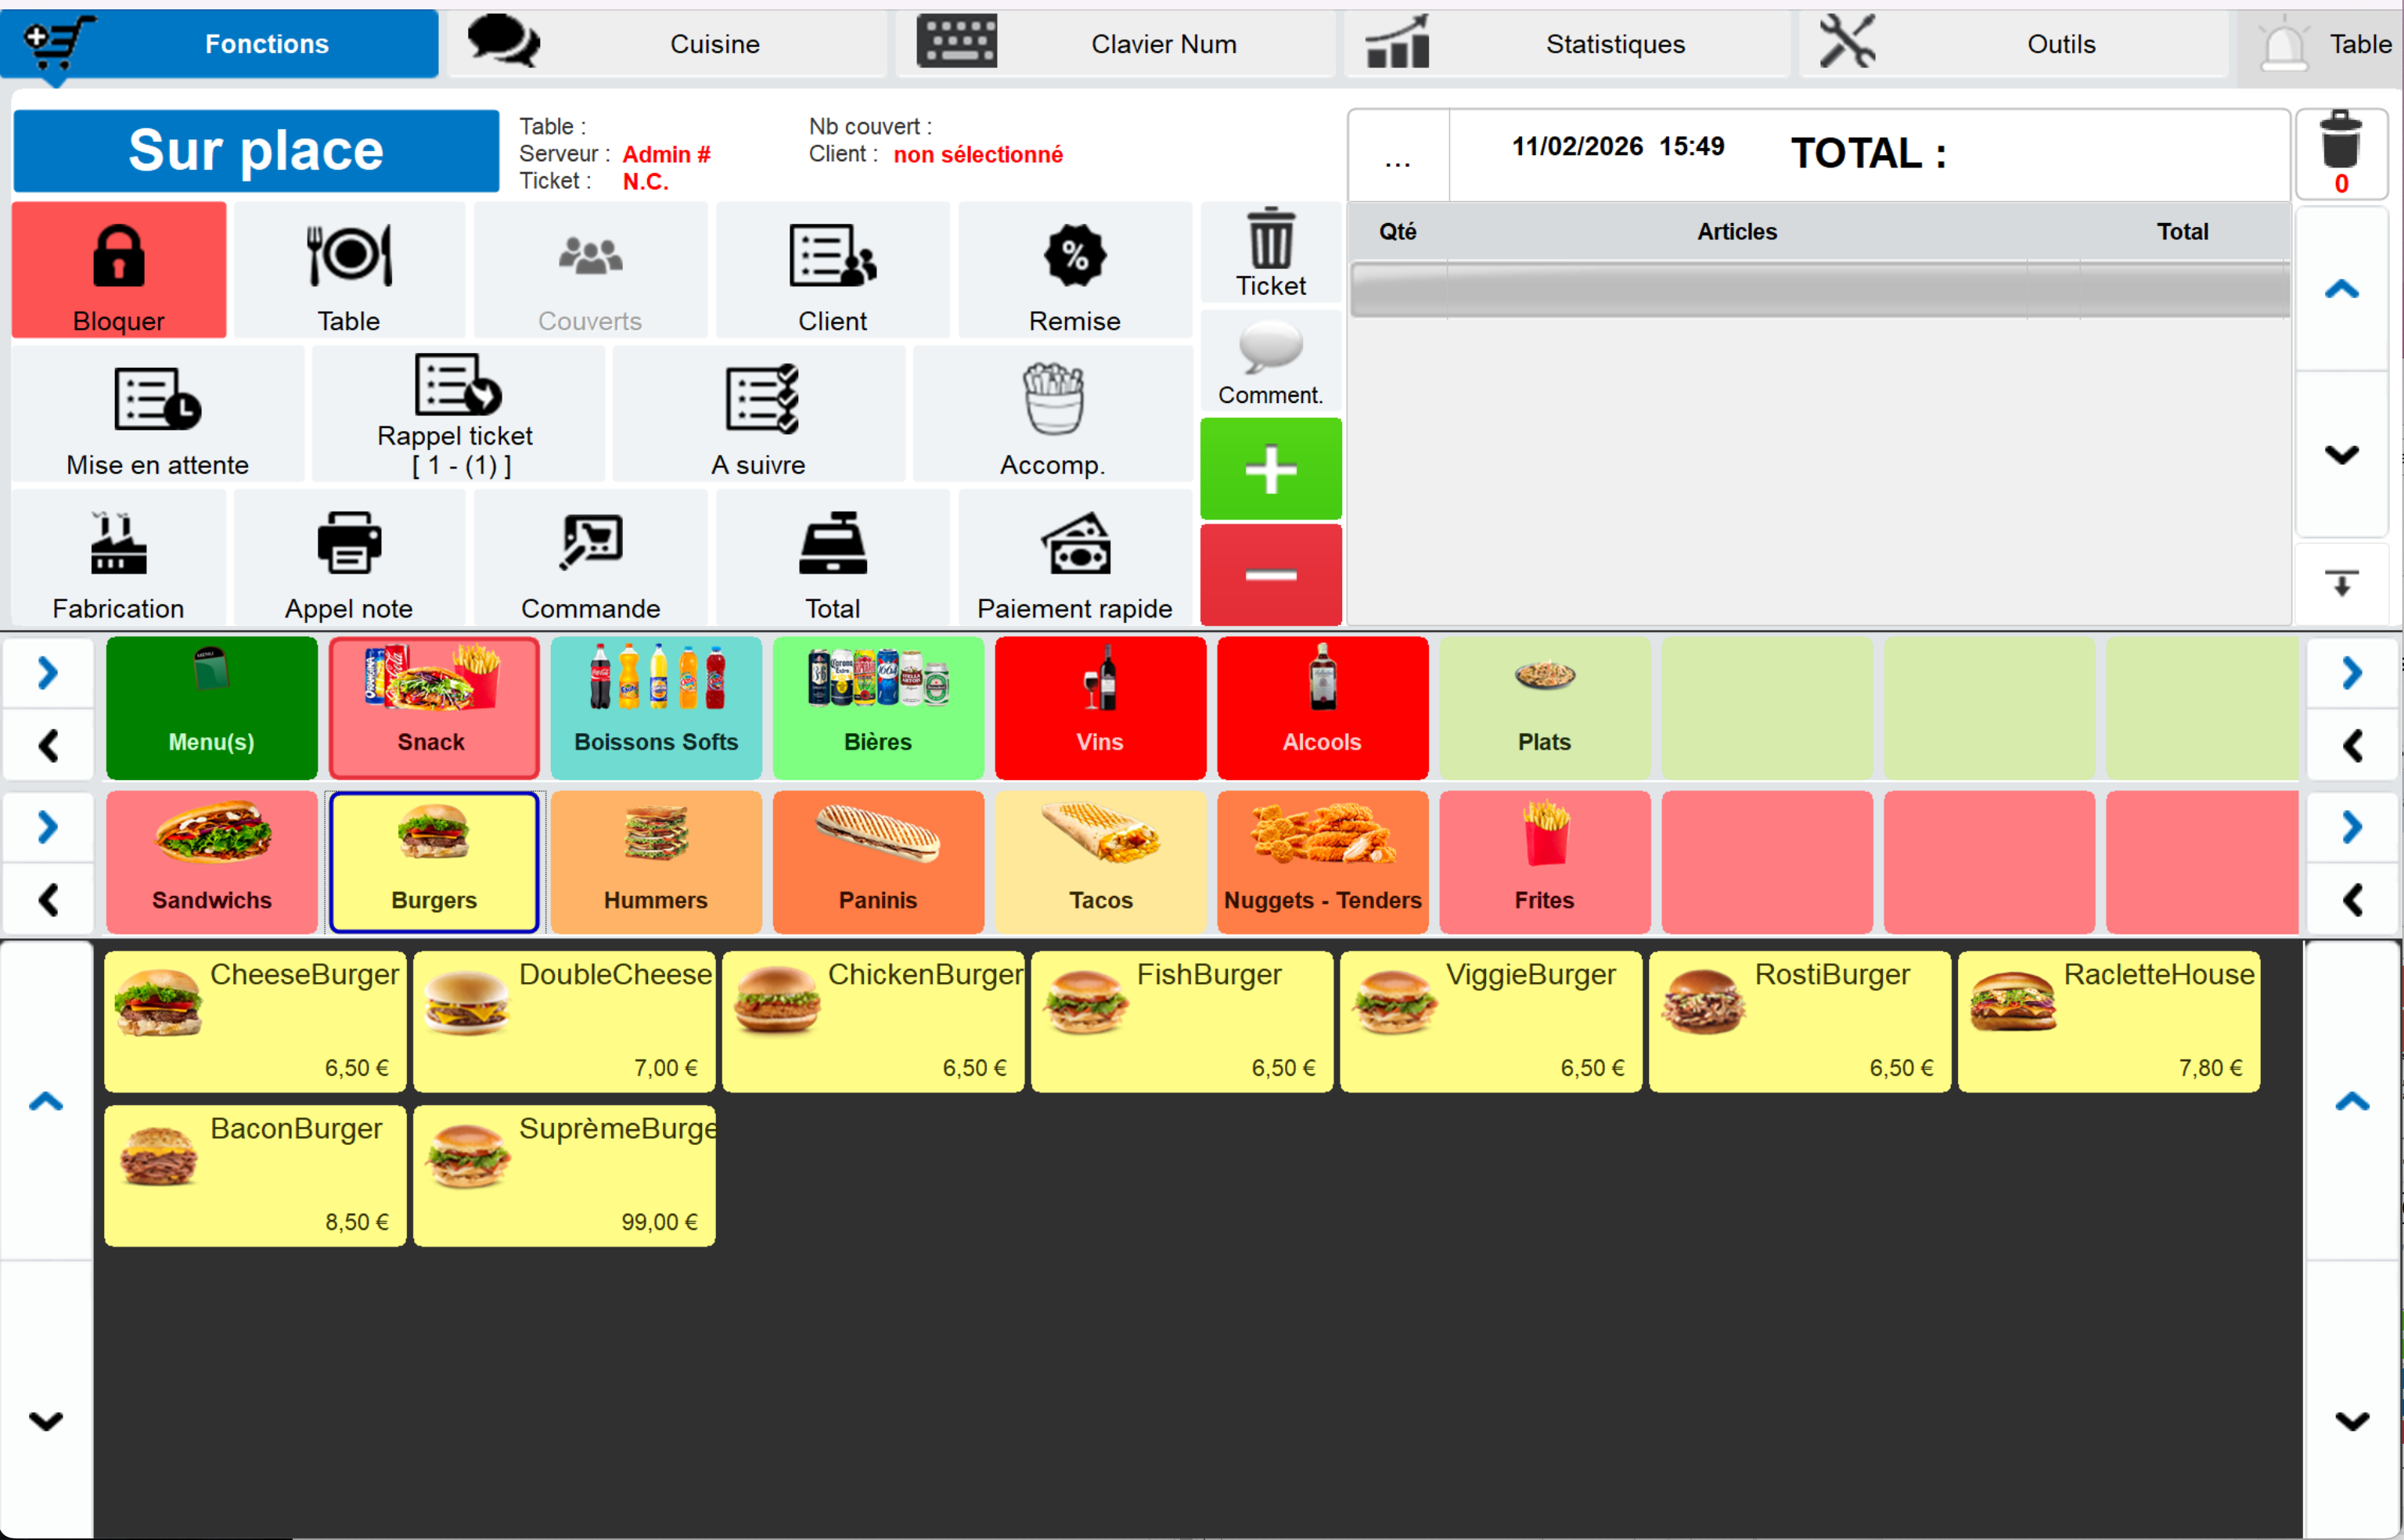Image resolution: width=2404 pixels, height=1540 pixels.
Task: Click Mise en attente icon
Action: coord(157,400)
